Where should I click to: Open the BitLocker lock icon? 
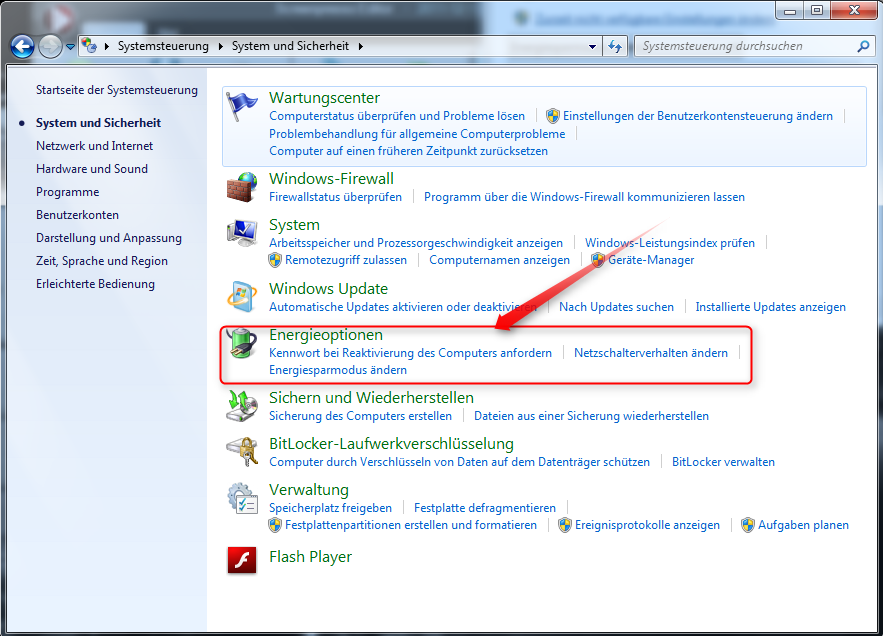[x=242, y=452]
